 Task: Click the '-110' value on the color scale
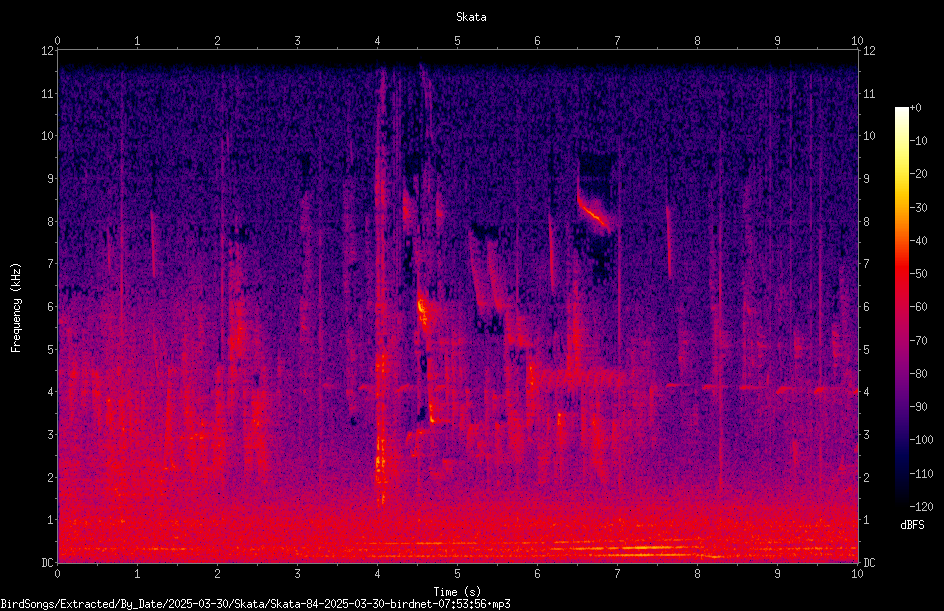pyautogui.click(x=921, y=474)
